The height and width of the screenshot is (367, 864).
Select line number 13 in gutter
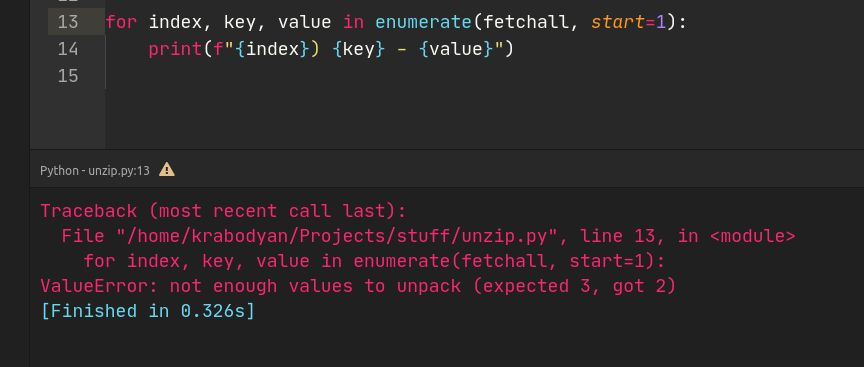(68, 22)
